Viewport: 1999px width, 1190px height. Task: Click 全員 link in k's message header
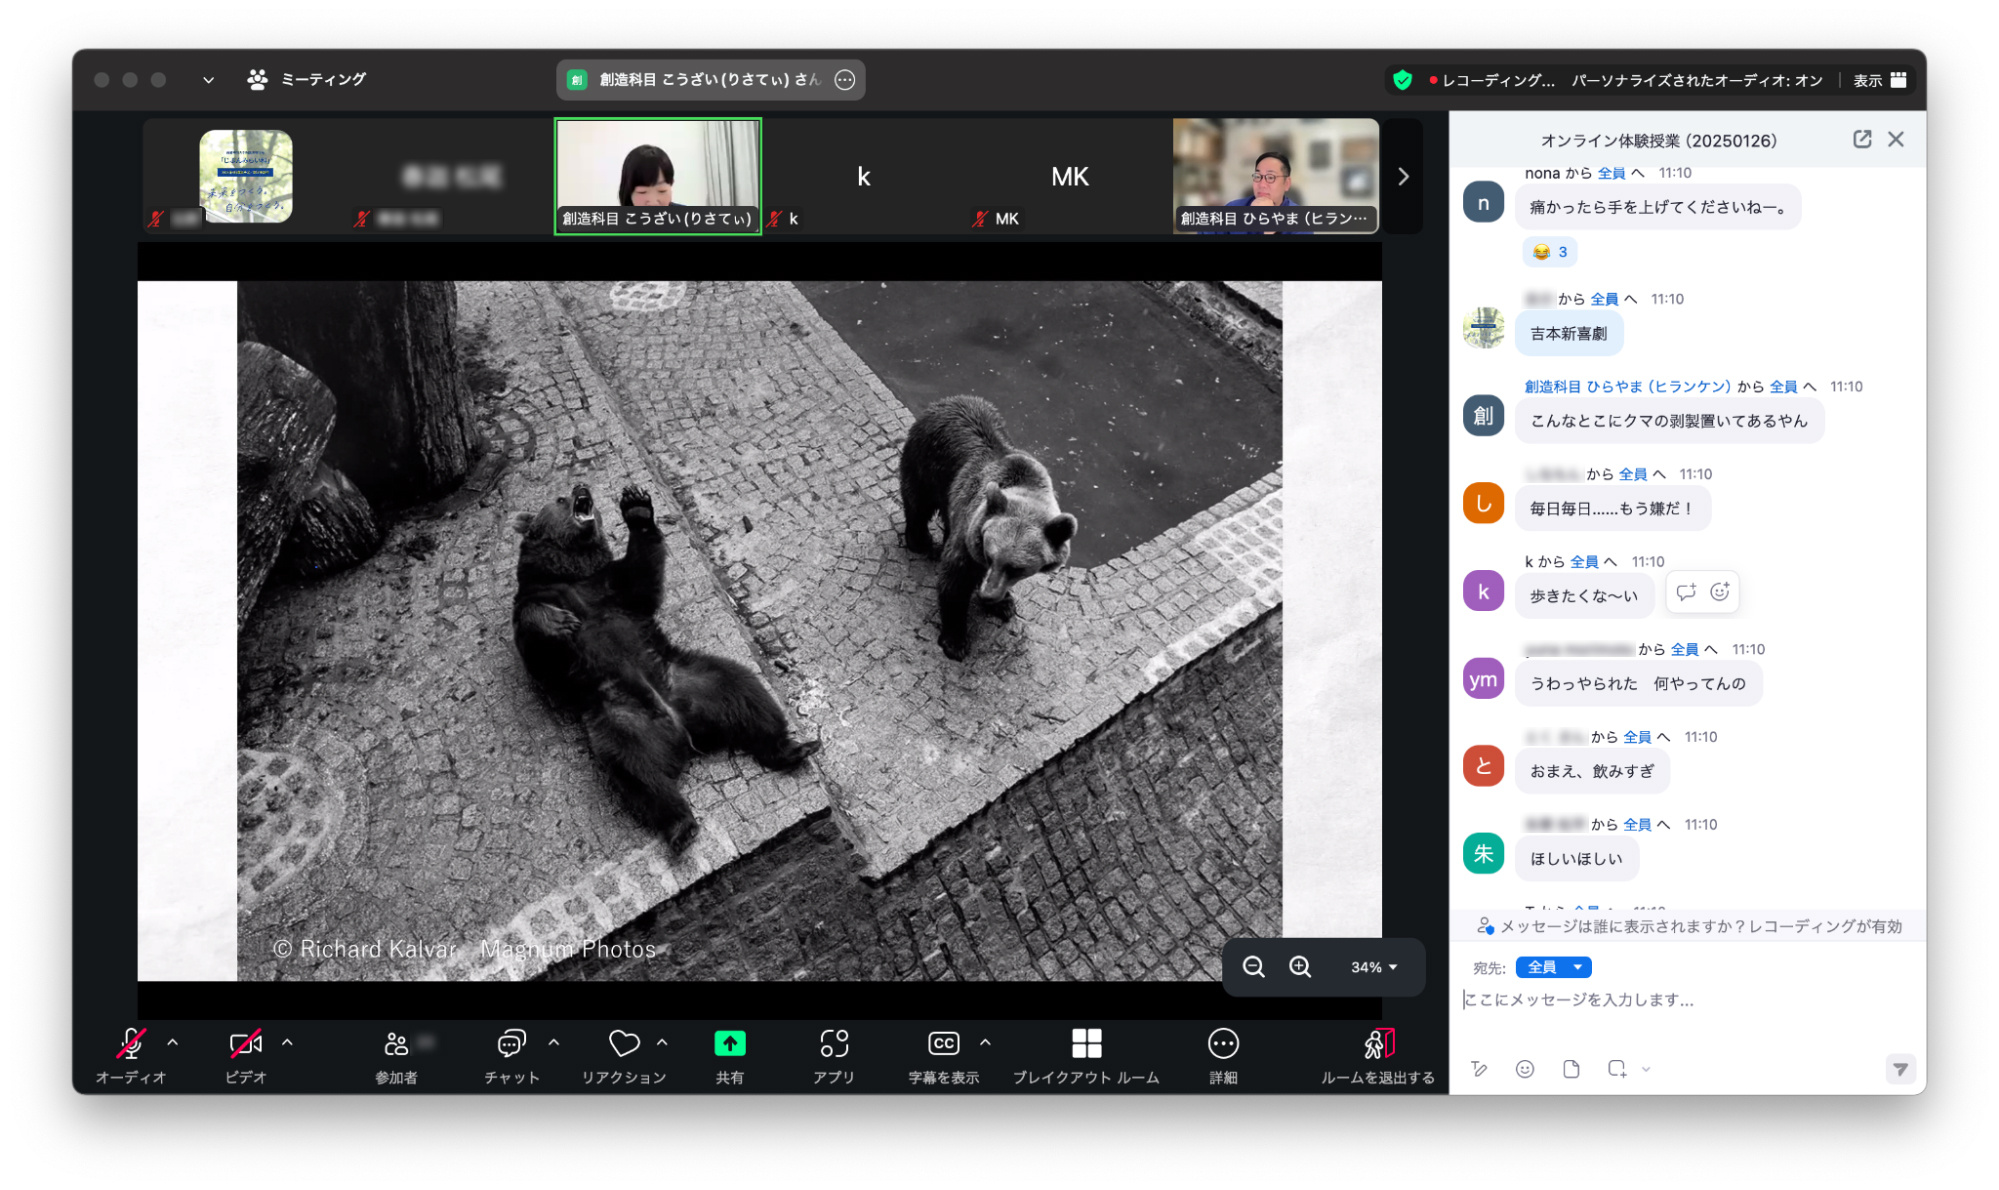click(x=1584, y=562)
